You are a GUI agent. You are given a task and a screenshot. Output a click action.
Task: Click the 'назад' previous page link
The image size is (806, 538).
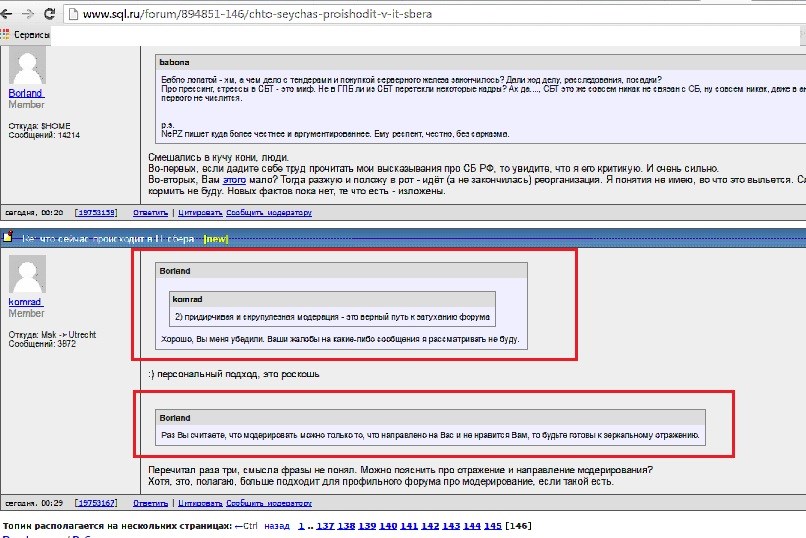tap(277, 526)
